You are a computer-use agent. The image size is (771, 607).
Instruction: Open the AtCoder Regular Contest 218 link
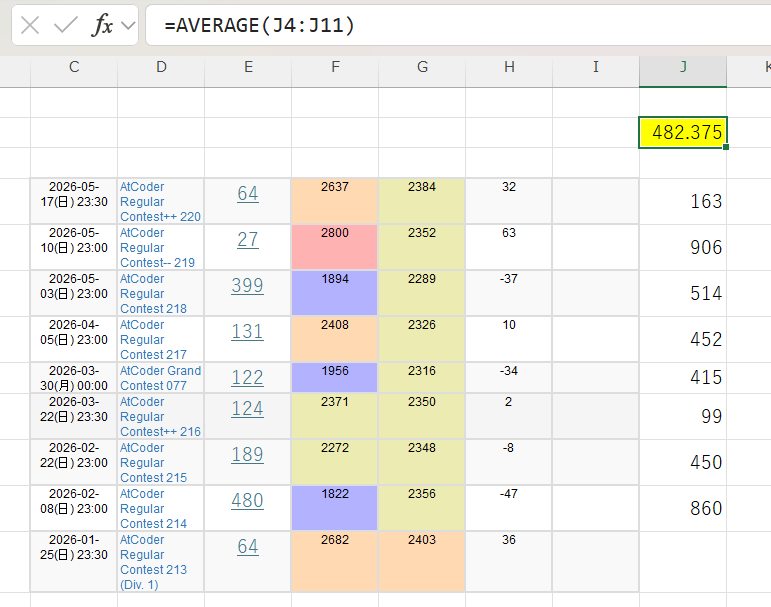[x=153, y=294]
